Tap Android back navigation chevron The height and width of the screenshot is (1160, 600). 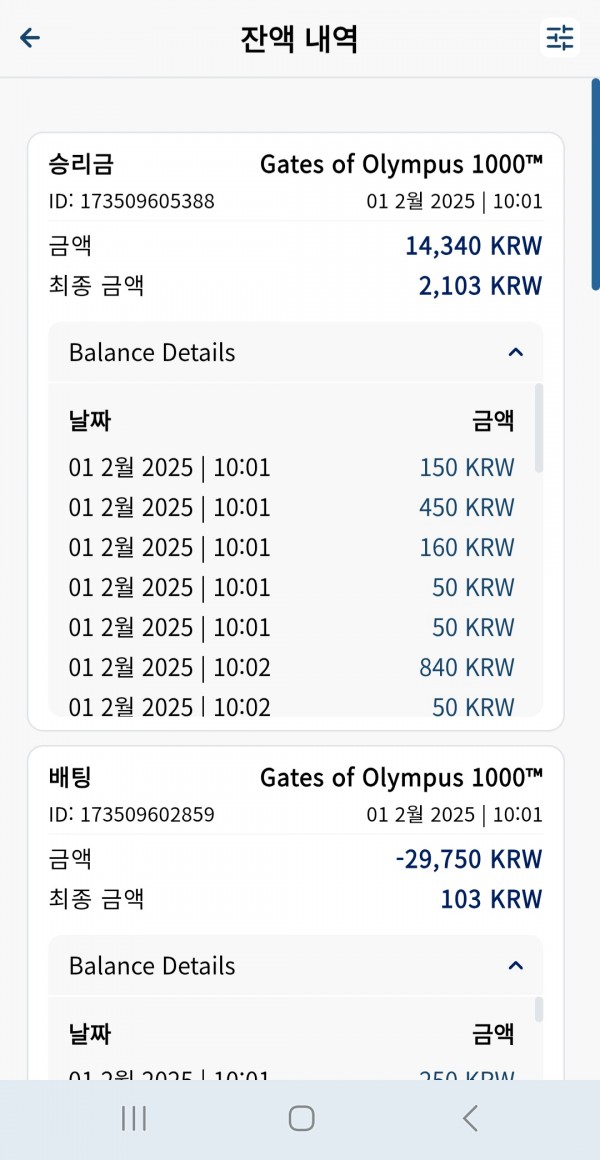[x=470, y=1119]
